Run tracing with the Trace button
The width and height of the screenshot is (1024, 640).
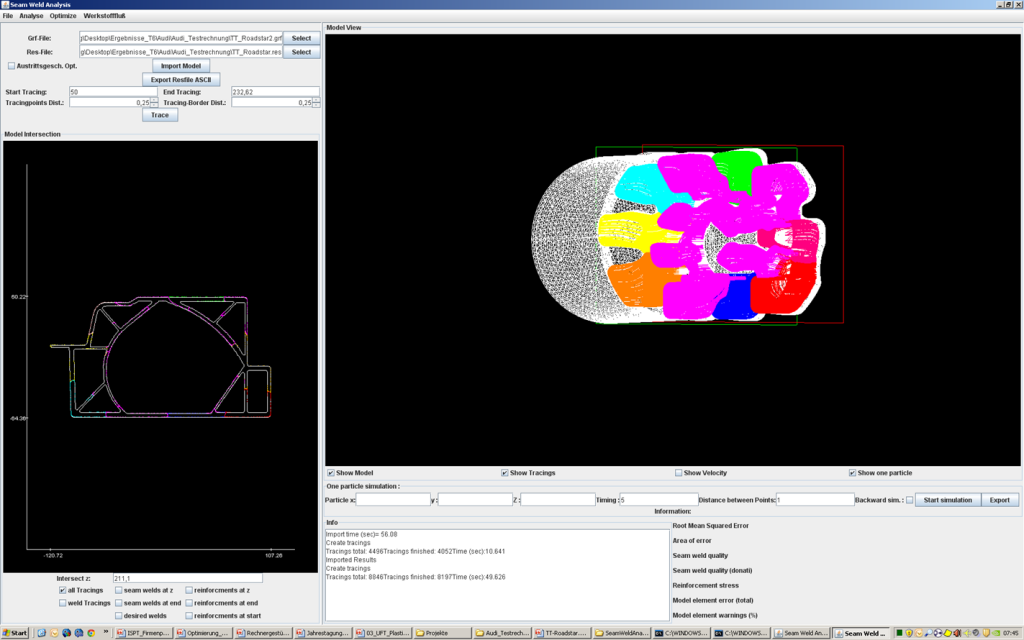pos(159,114)
